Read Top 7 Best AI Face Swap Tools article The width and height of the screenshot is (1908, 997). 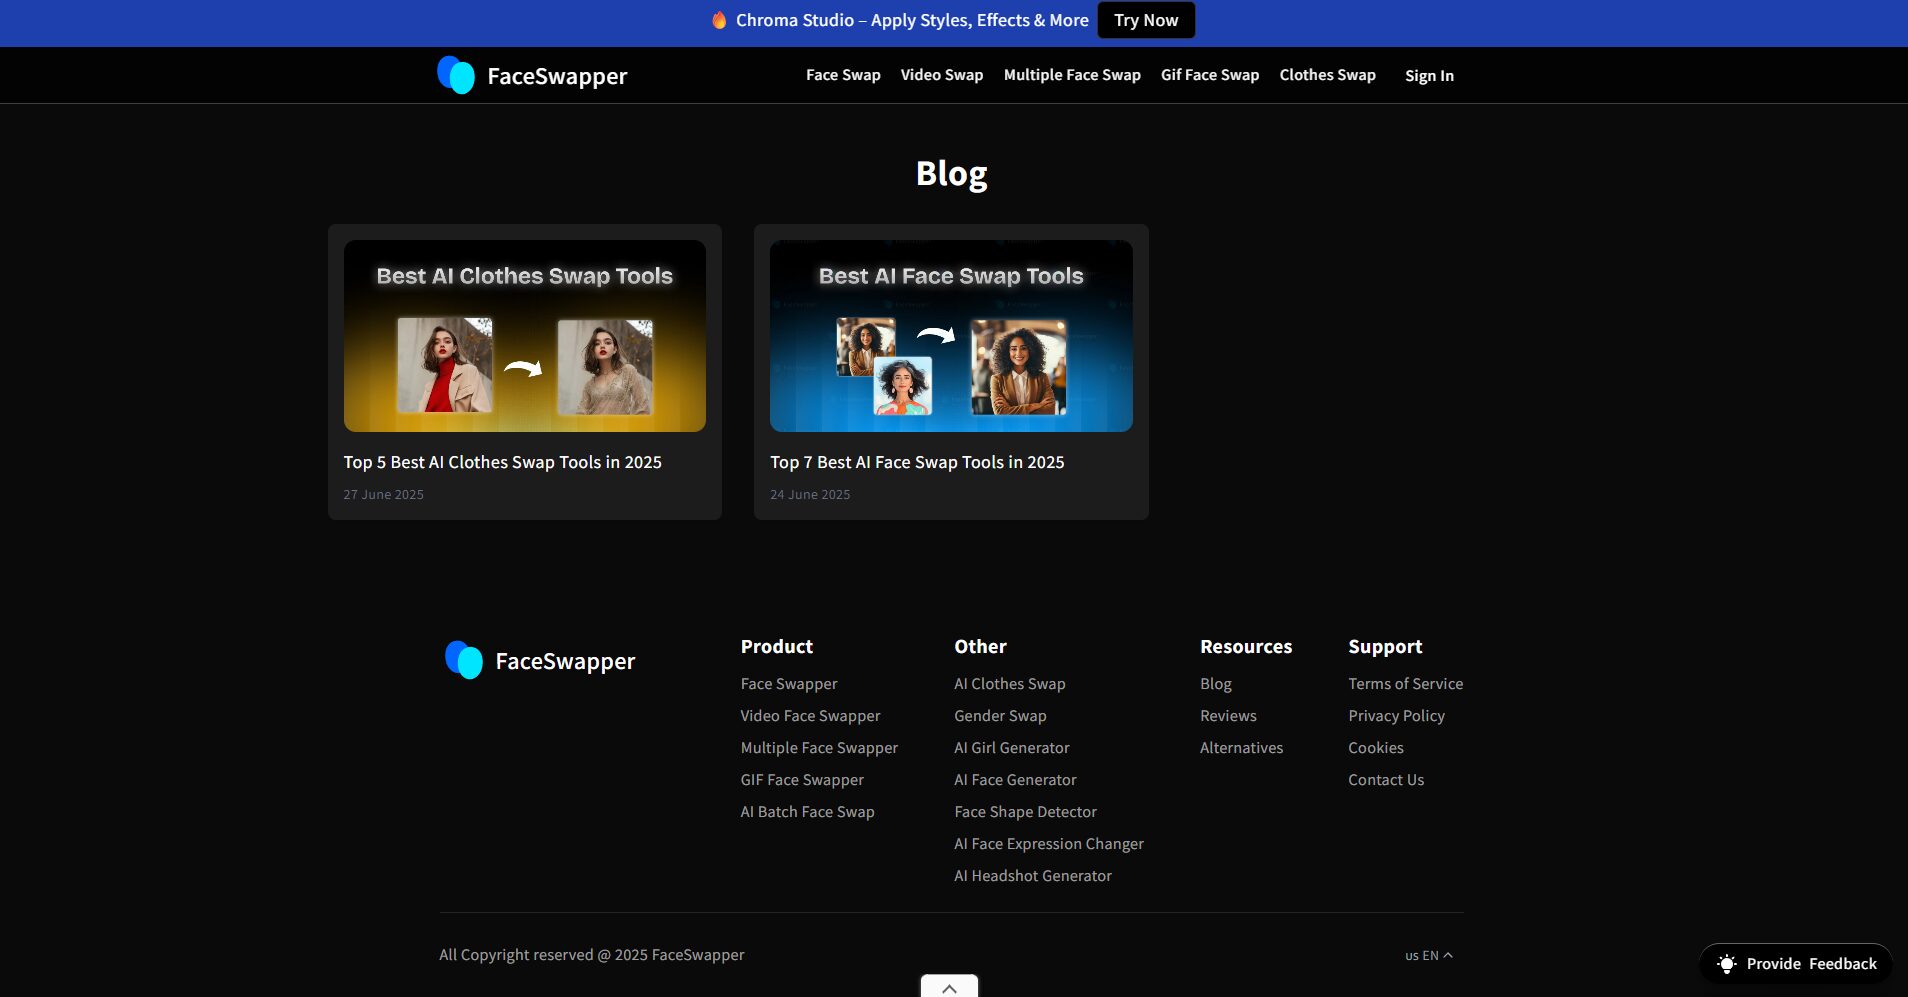click(x=917, y=462)
